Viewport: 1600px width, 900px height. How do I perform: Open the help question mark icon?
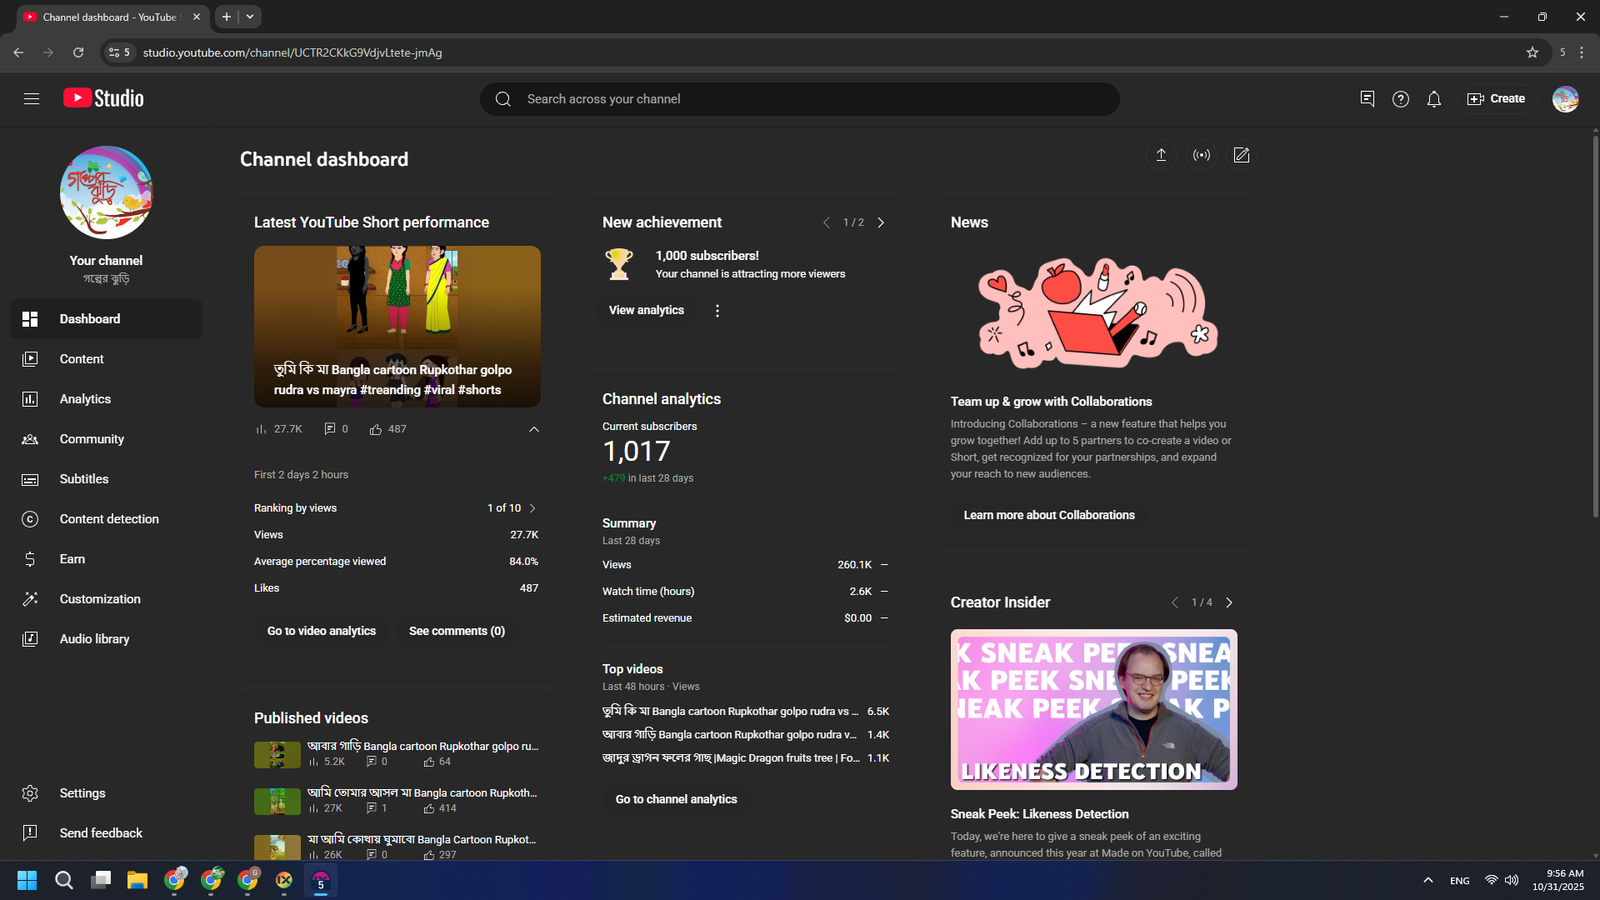pyautogui.click(x=1400, y=99)
